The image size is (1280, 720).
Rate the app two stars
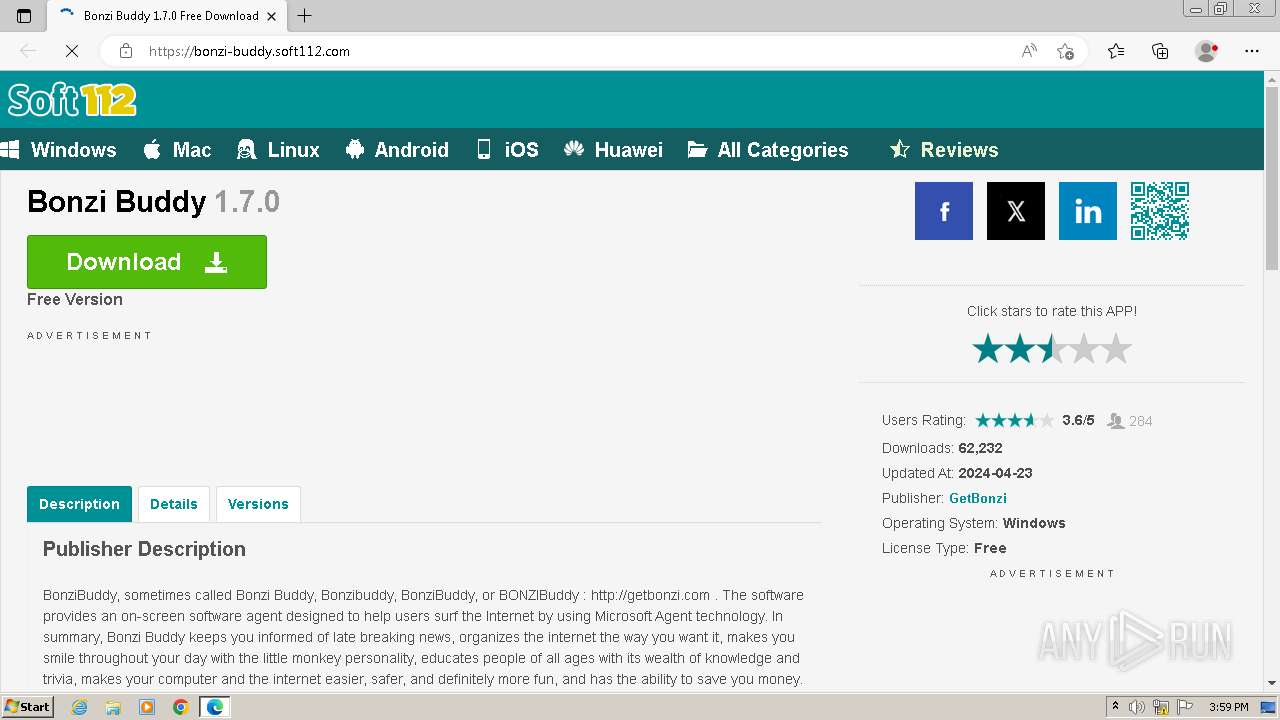point(1020,349)
